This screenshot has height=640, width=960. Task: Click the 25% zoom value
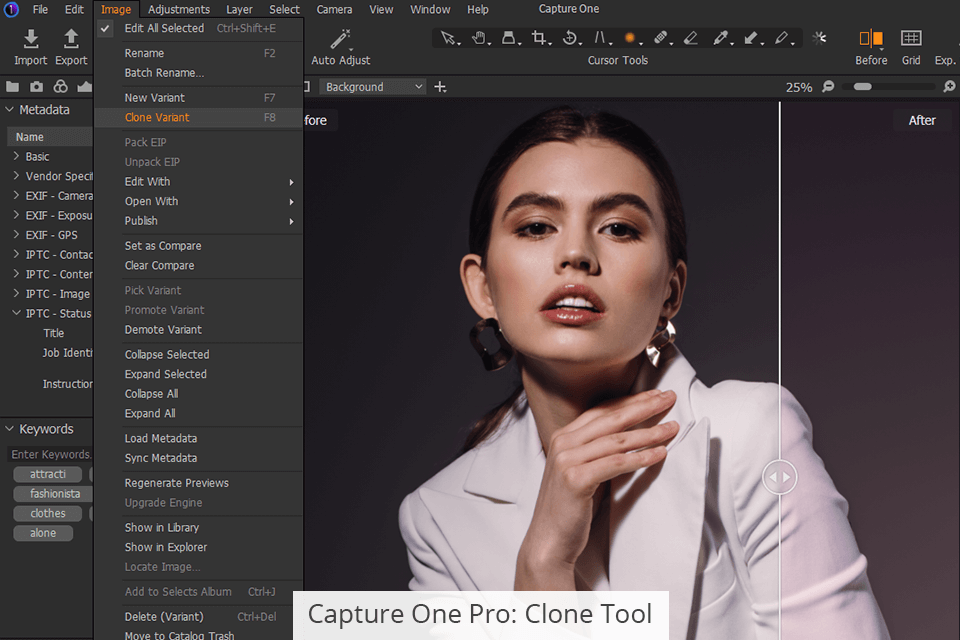point(799,87)
